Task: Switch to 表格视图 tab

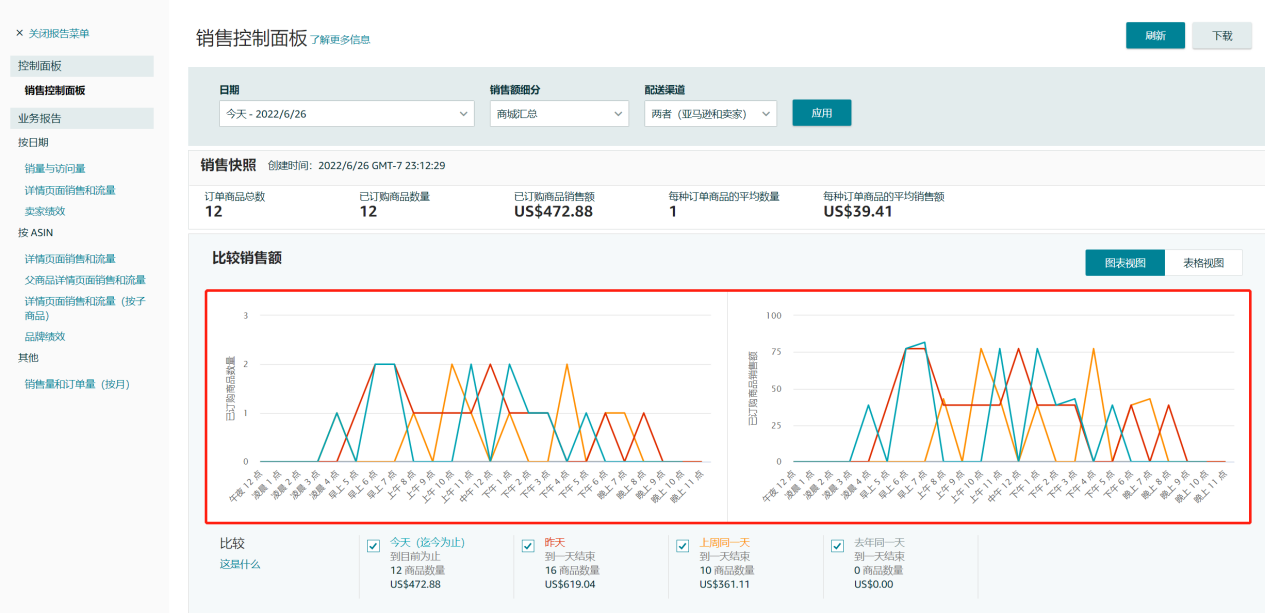Action: point(1203,263)
